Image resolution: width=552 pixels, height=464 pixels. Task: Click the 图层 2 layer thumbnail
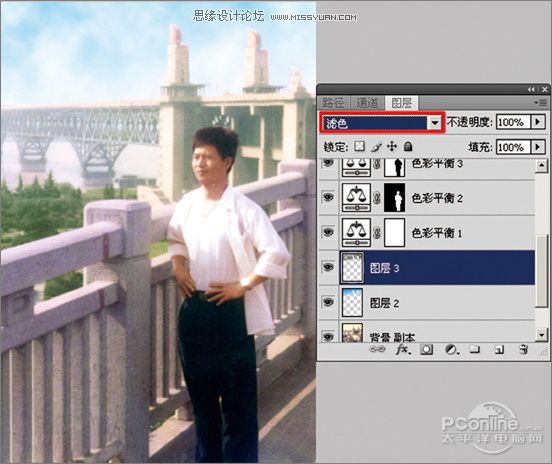[x=352, y=302]
